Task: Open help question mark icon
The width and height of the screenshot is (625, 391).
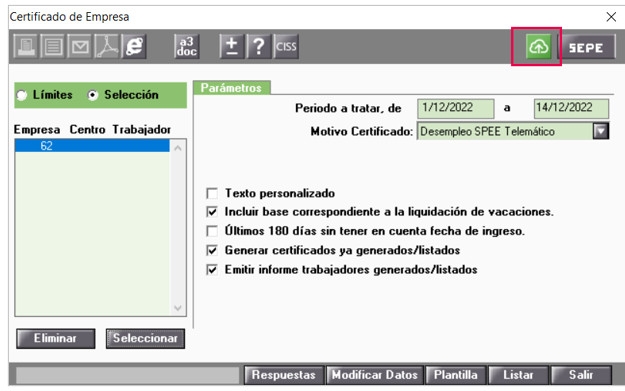Action: click(x=259, y=47)
